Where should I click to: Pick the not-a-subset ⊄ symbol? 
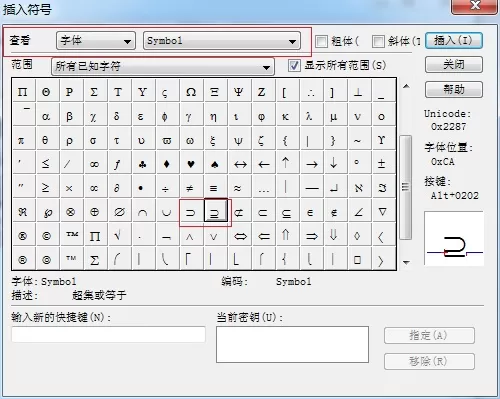point(239,212)
